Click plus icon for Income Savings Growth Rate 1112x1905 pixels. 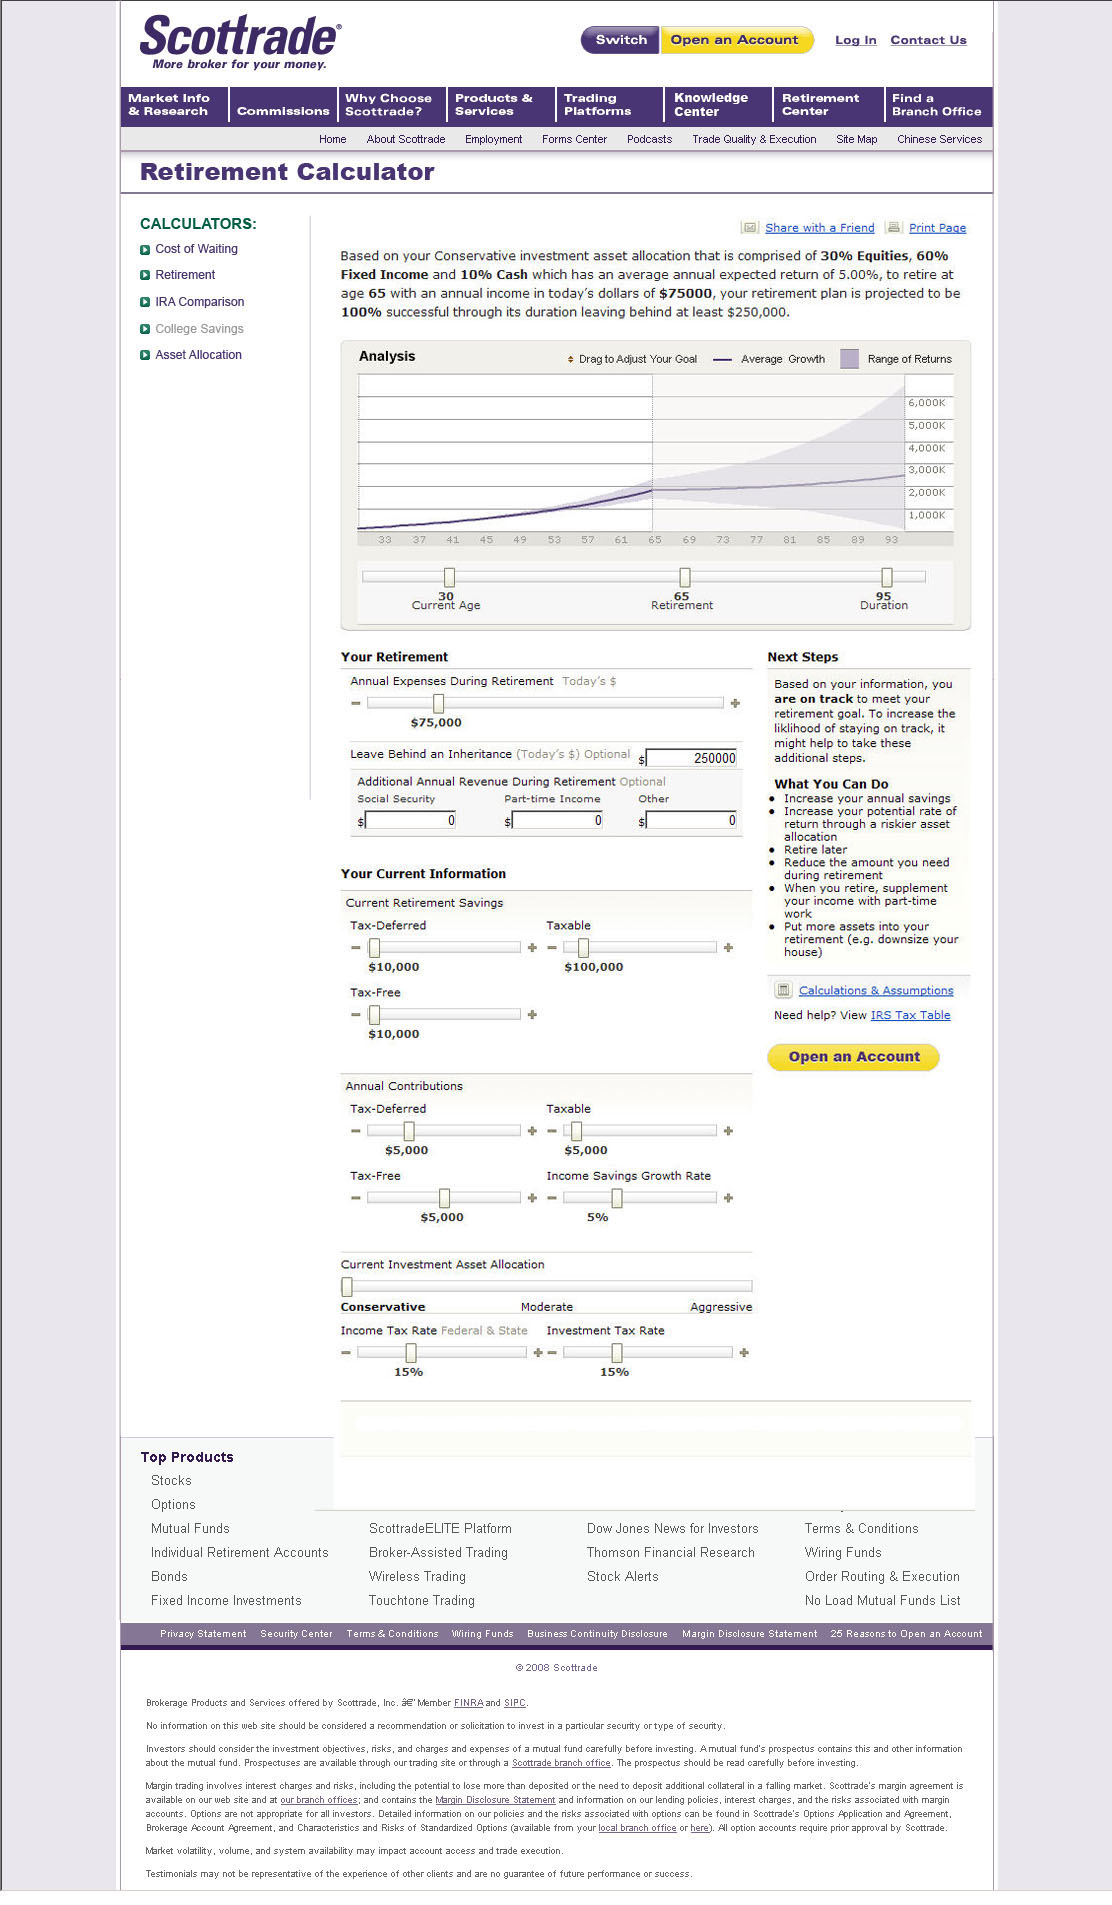coord(728,1198)
